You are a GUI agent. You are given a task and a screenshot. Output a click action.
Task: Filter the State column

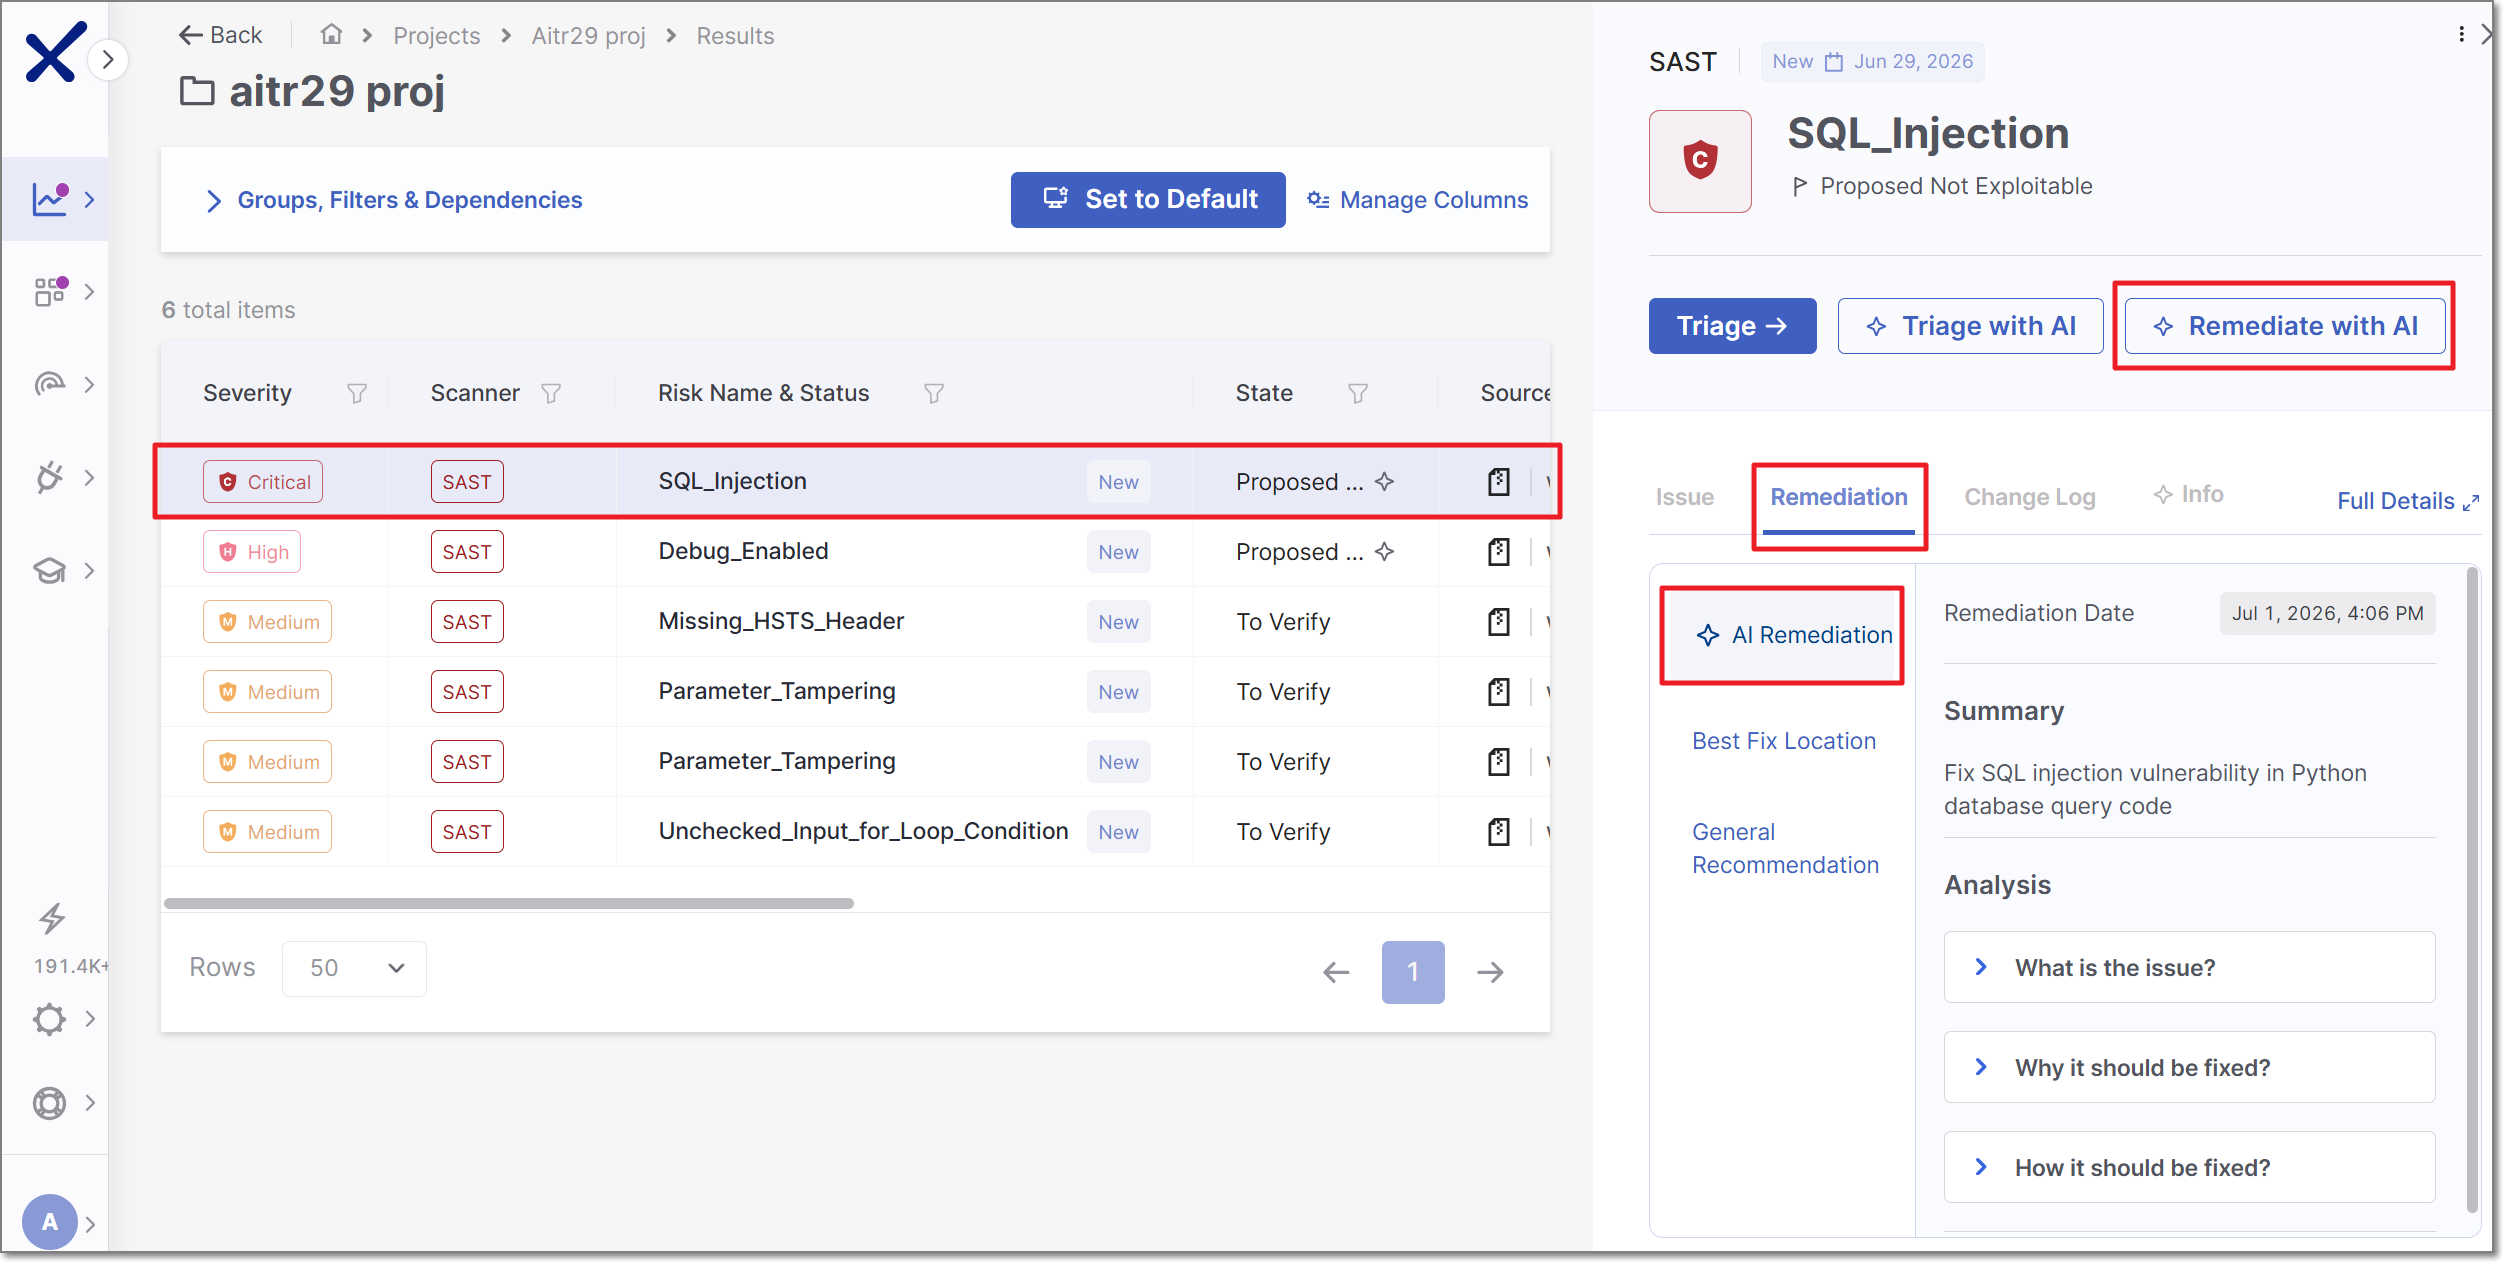1358,393
